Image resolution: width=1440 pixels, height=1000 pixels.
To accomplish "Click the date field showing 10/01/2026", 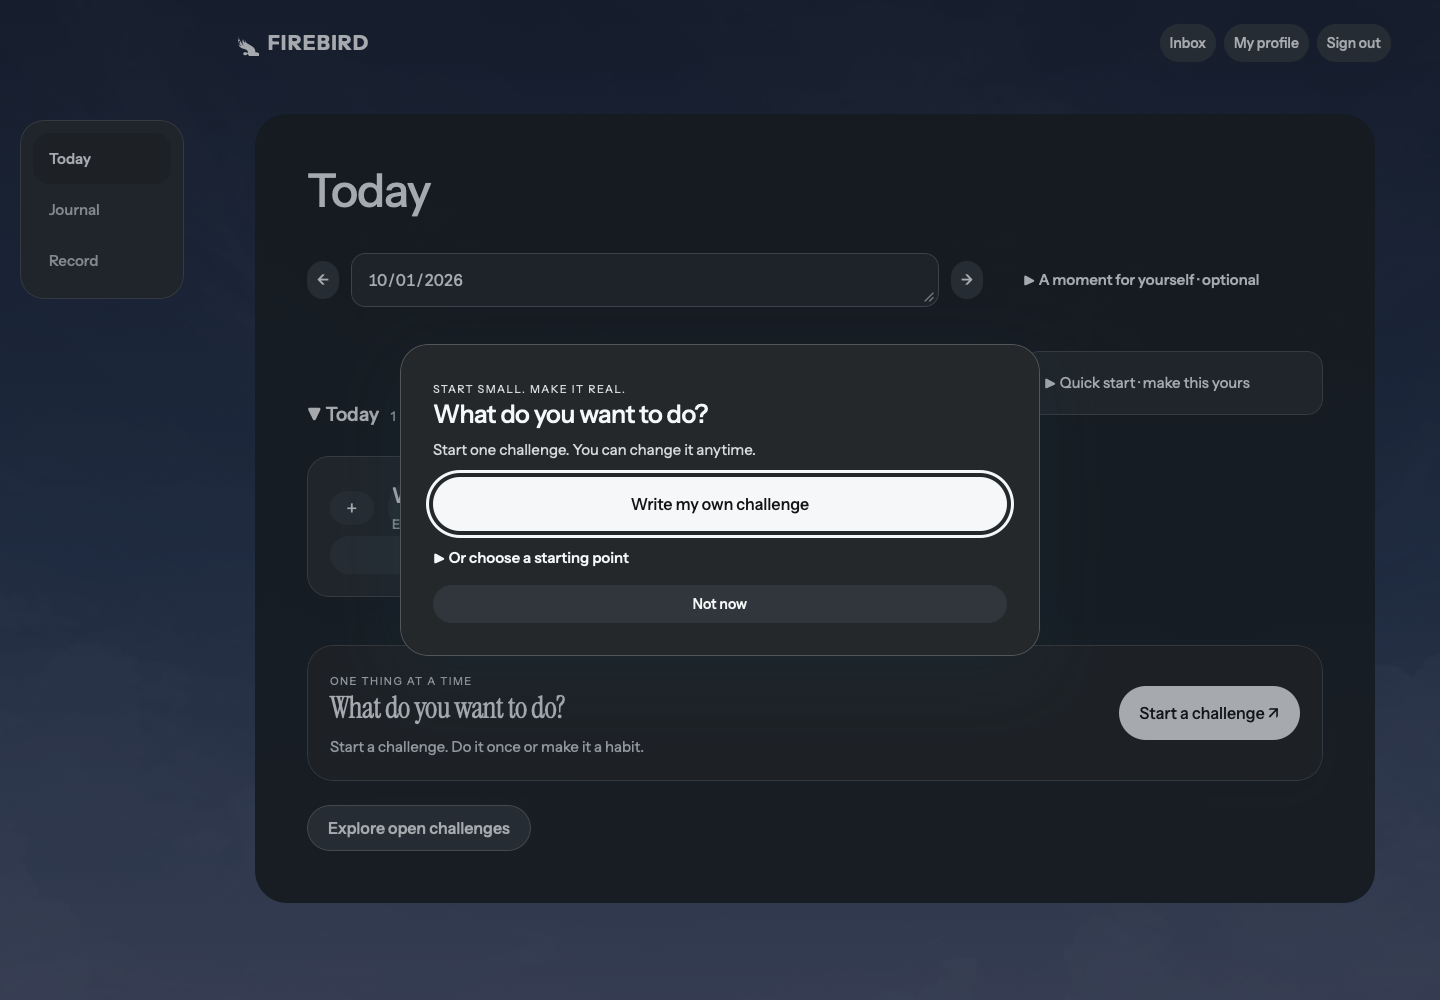I will click(645, 280).
